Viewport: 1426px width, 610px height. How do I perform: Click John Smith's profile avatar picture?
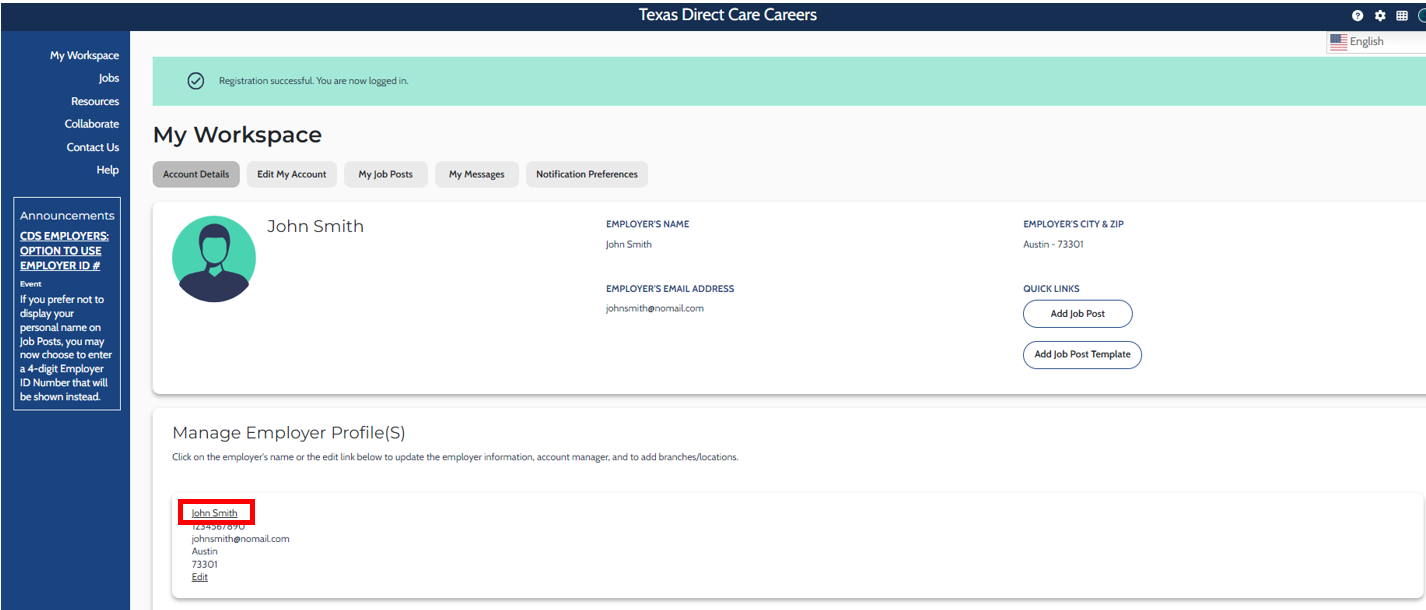[x=214, y=259]
